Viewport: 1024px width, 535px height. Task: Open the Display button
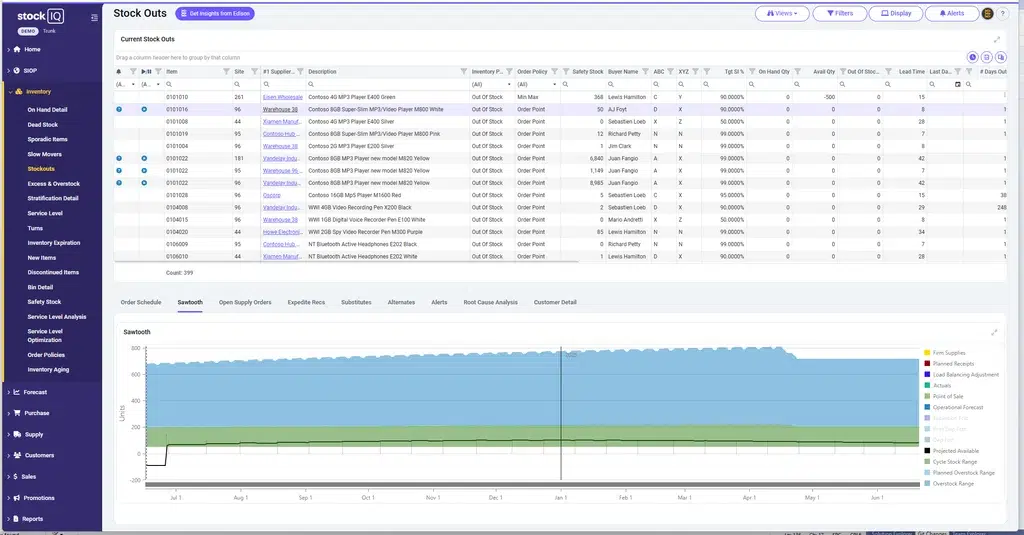[x=896, y=13]
